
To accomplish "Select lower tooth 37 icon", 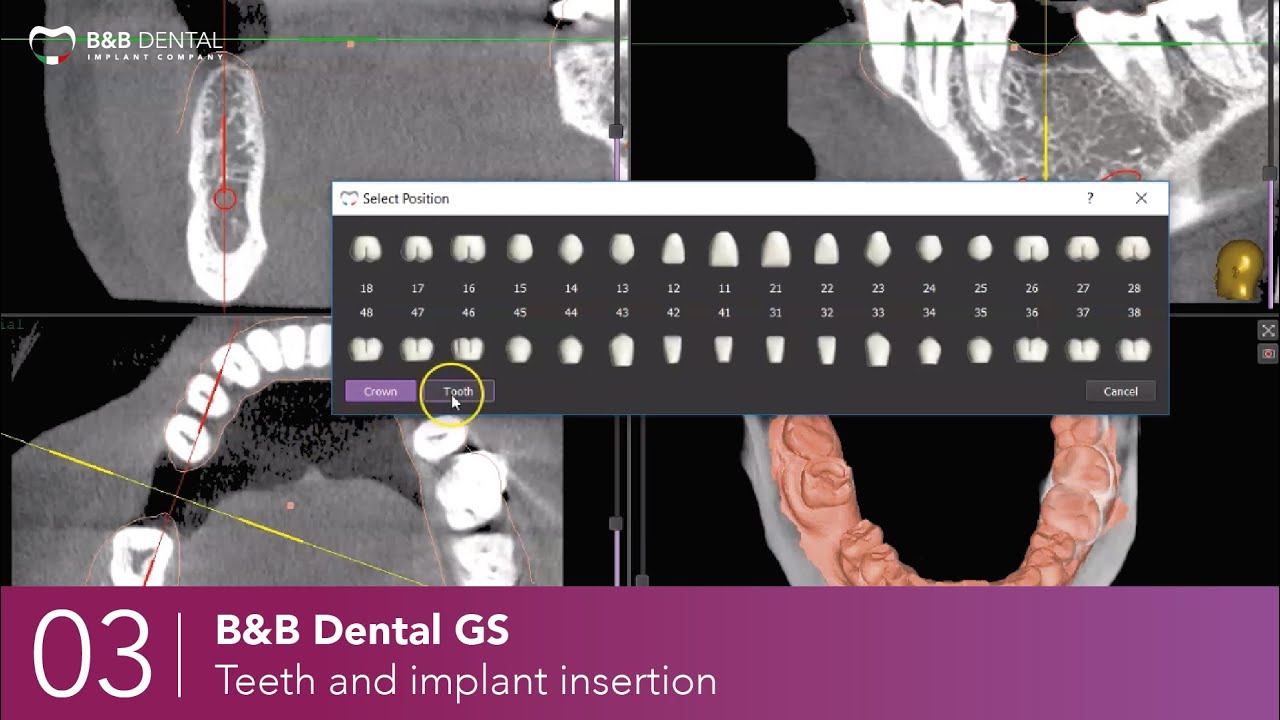I will tap(1082, 349).
